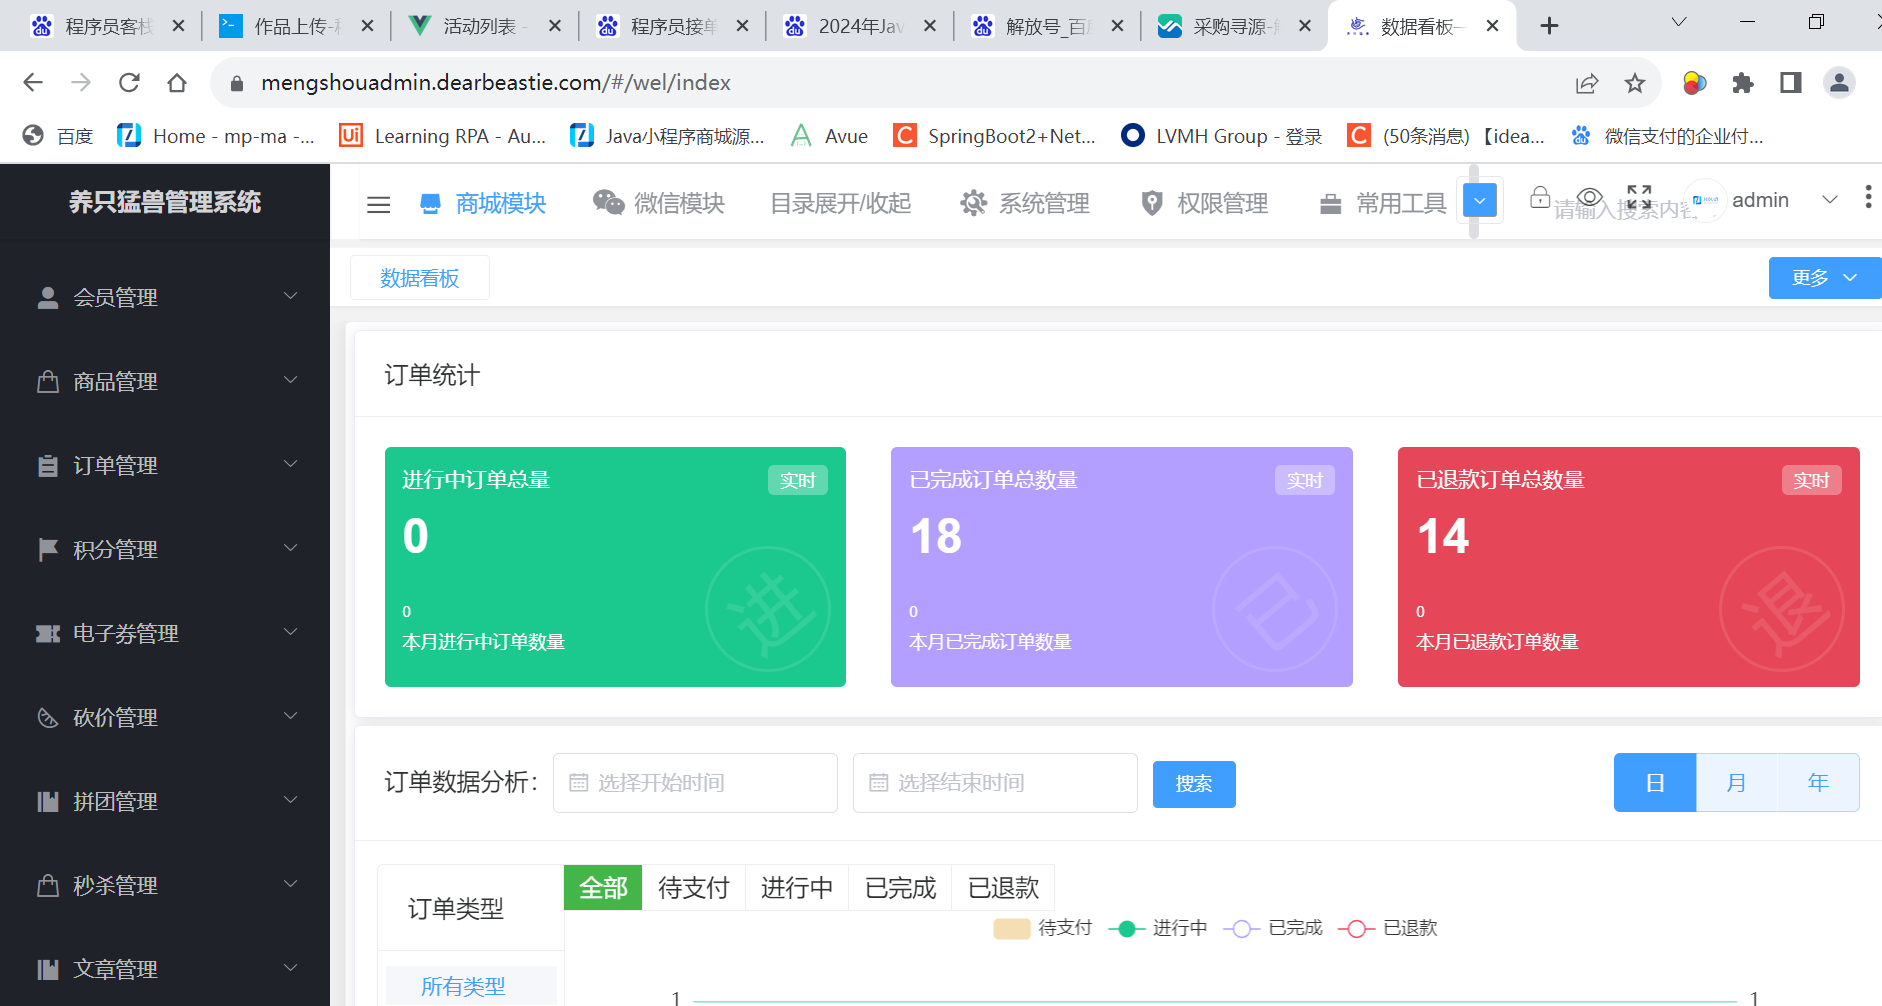1882x1006 pixels.
Task: Click the 拼团管理 icon
Action: tap(48, 801)
